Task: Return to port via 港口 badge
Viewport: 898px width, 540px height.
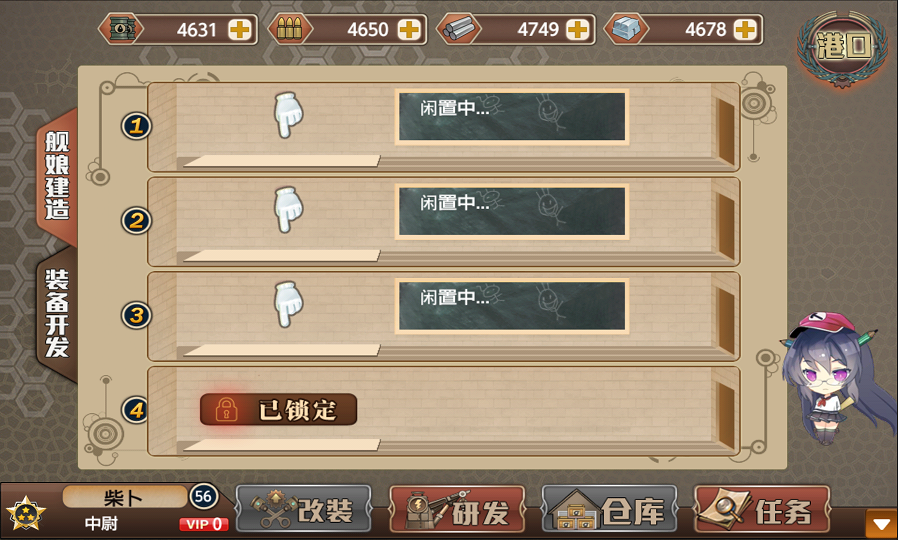Action: tap(842, 46)
